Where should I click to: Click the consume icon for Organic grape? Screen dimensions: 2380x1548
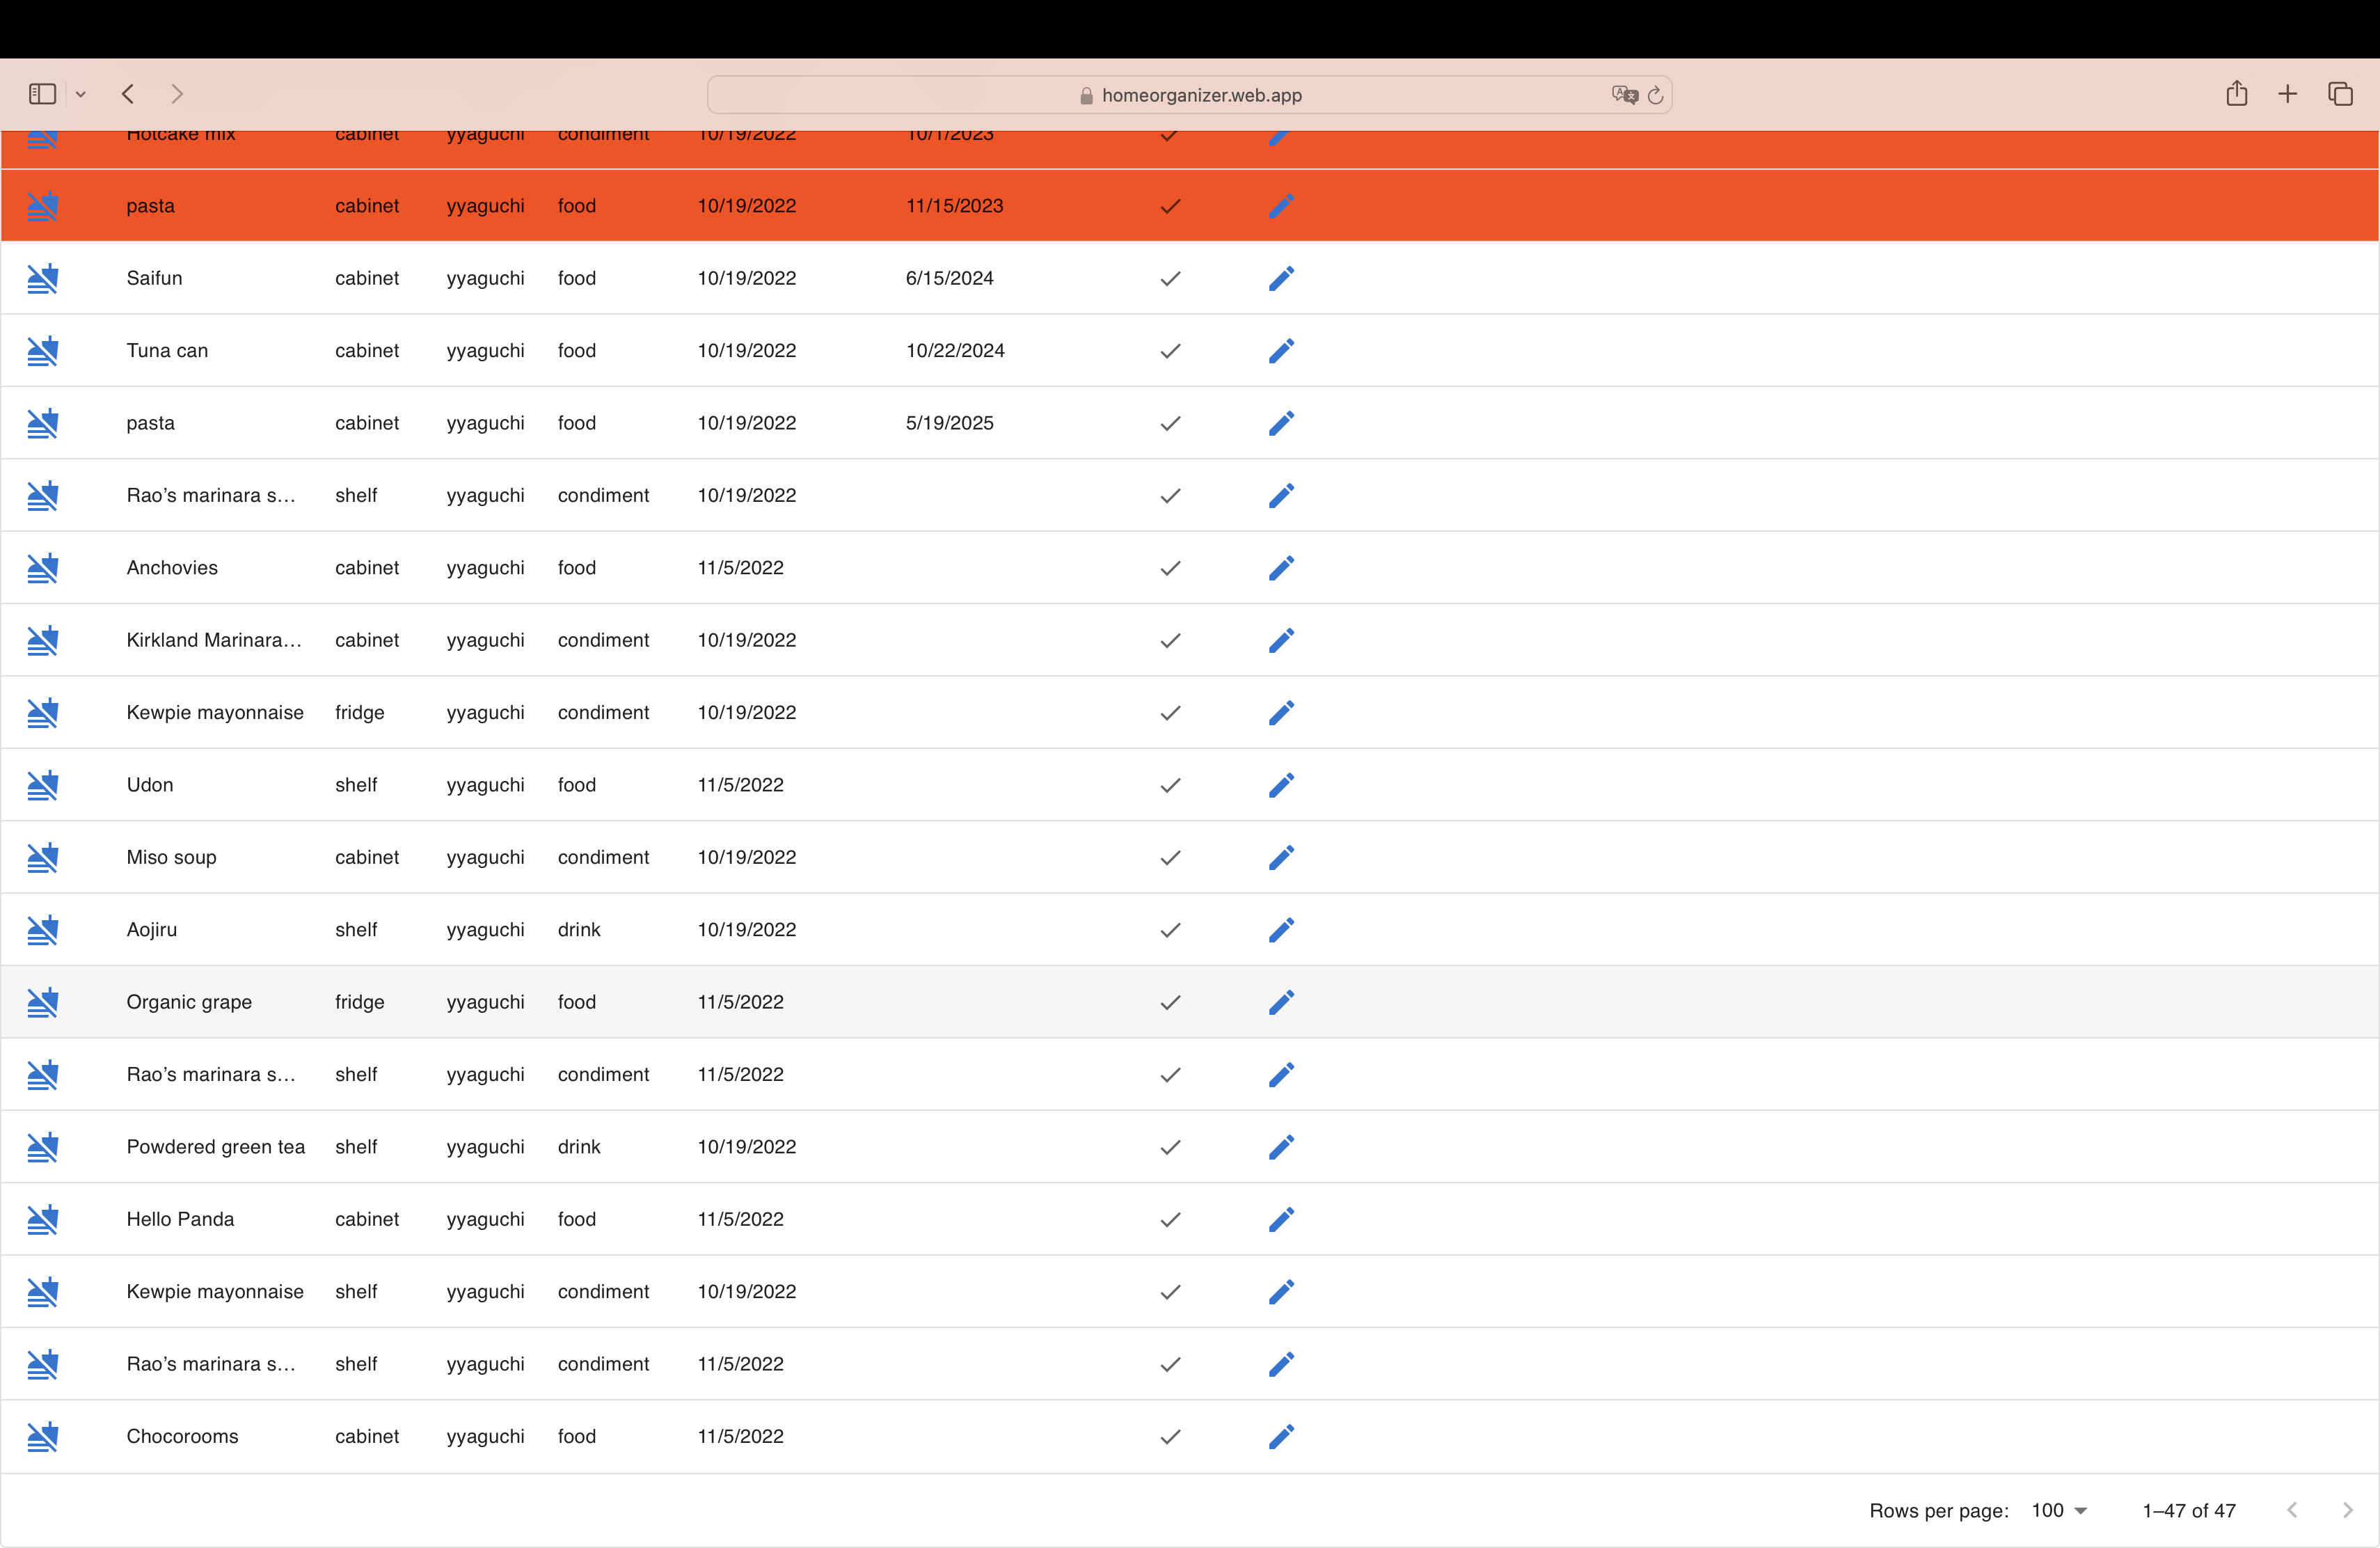42,1002
